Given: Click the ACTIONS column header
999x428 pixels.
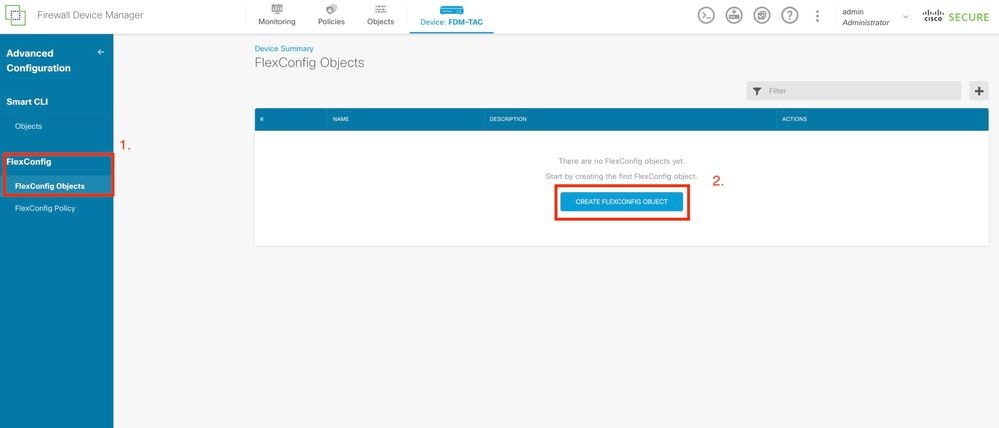Looking at the screenshot, I should click(x=794, y=120).
